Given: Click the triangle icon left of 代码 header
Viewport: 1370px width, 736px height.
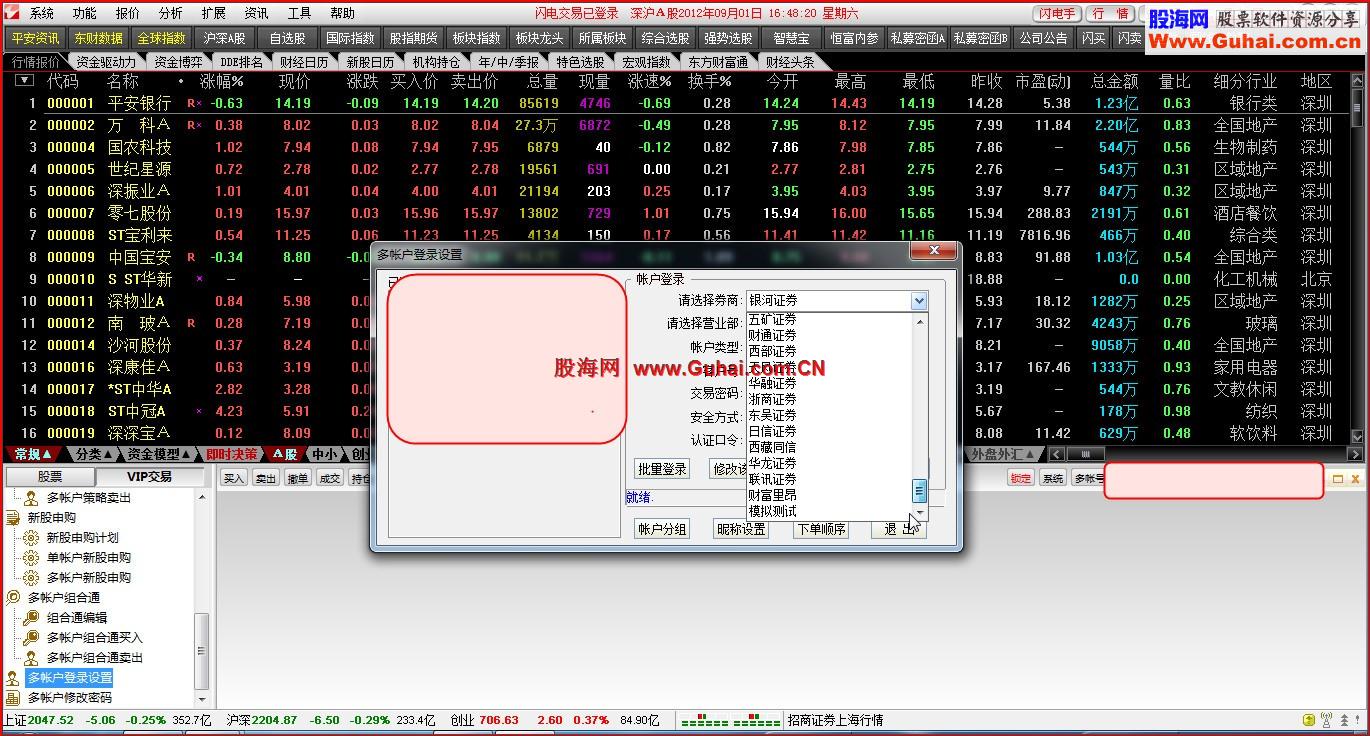Looking at the screenshot, I should coord(23,81).
